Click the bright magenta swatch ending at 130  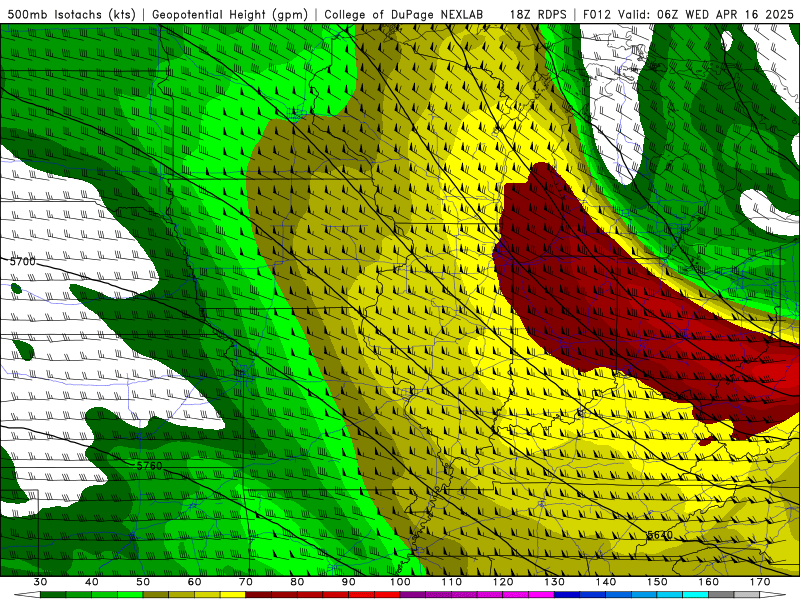[541, 595]
